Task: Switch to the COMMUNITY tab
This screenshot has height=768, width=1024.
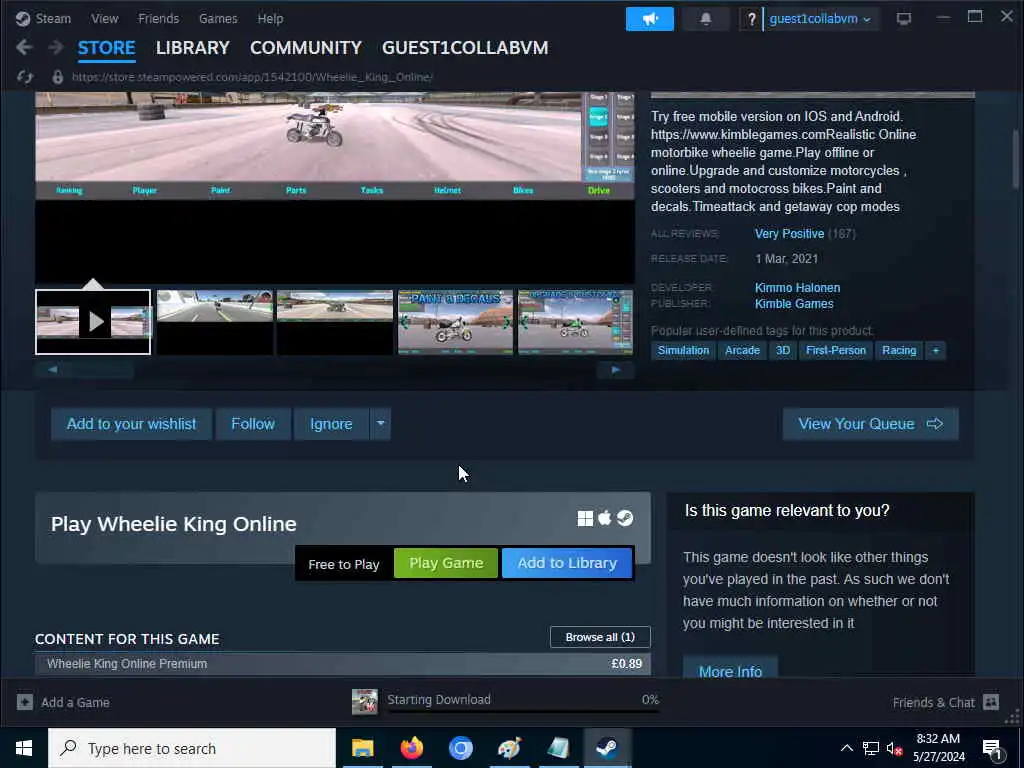Action: (x=306, y=48)
